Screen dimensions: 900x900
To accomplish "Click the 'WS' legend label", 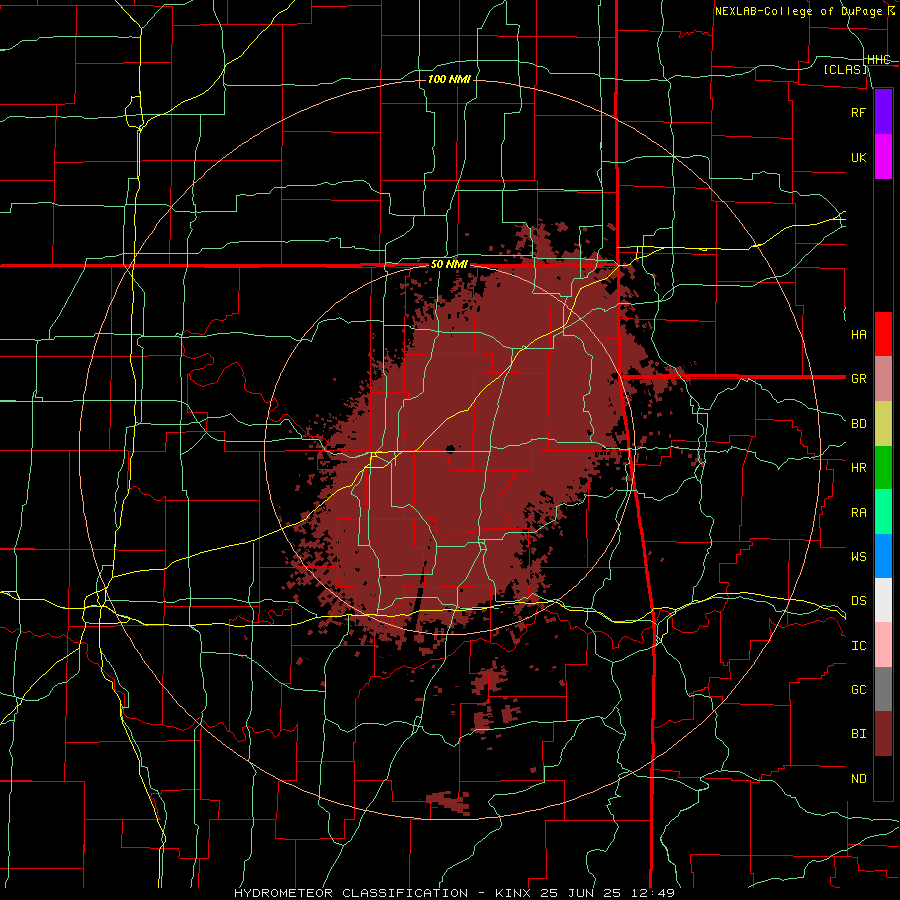I will tap(858, 557).
